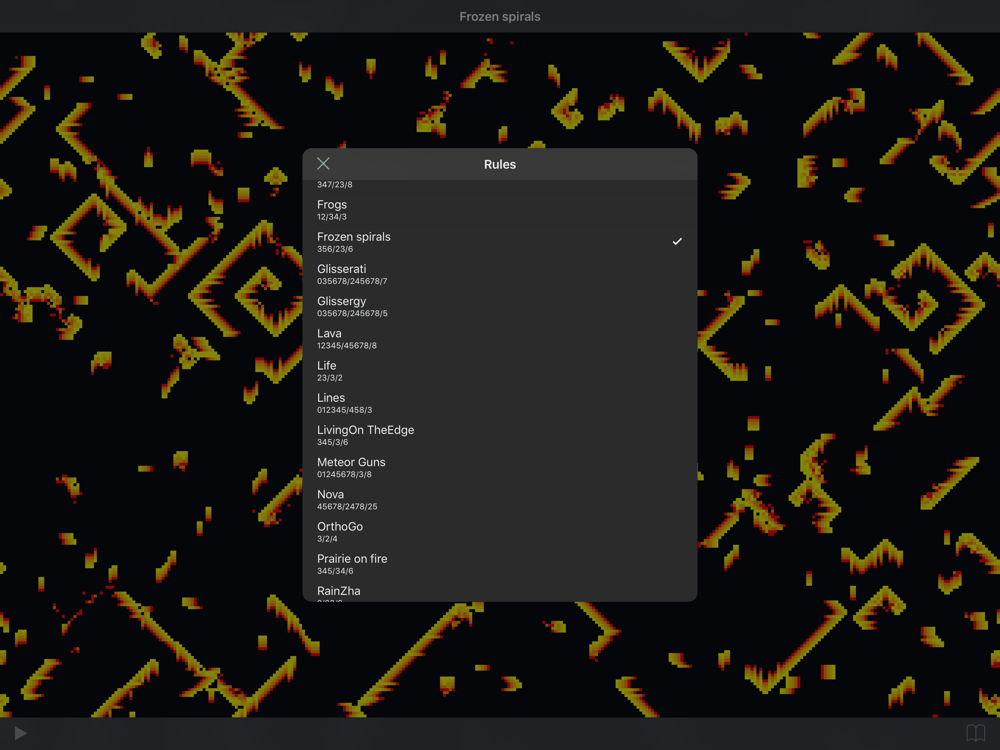Pick the OrthoGo rule
Screen dimensions: 1000x750
pos(499,532)
